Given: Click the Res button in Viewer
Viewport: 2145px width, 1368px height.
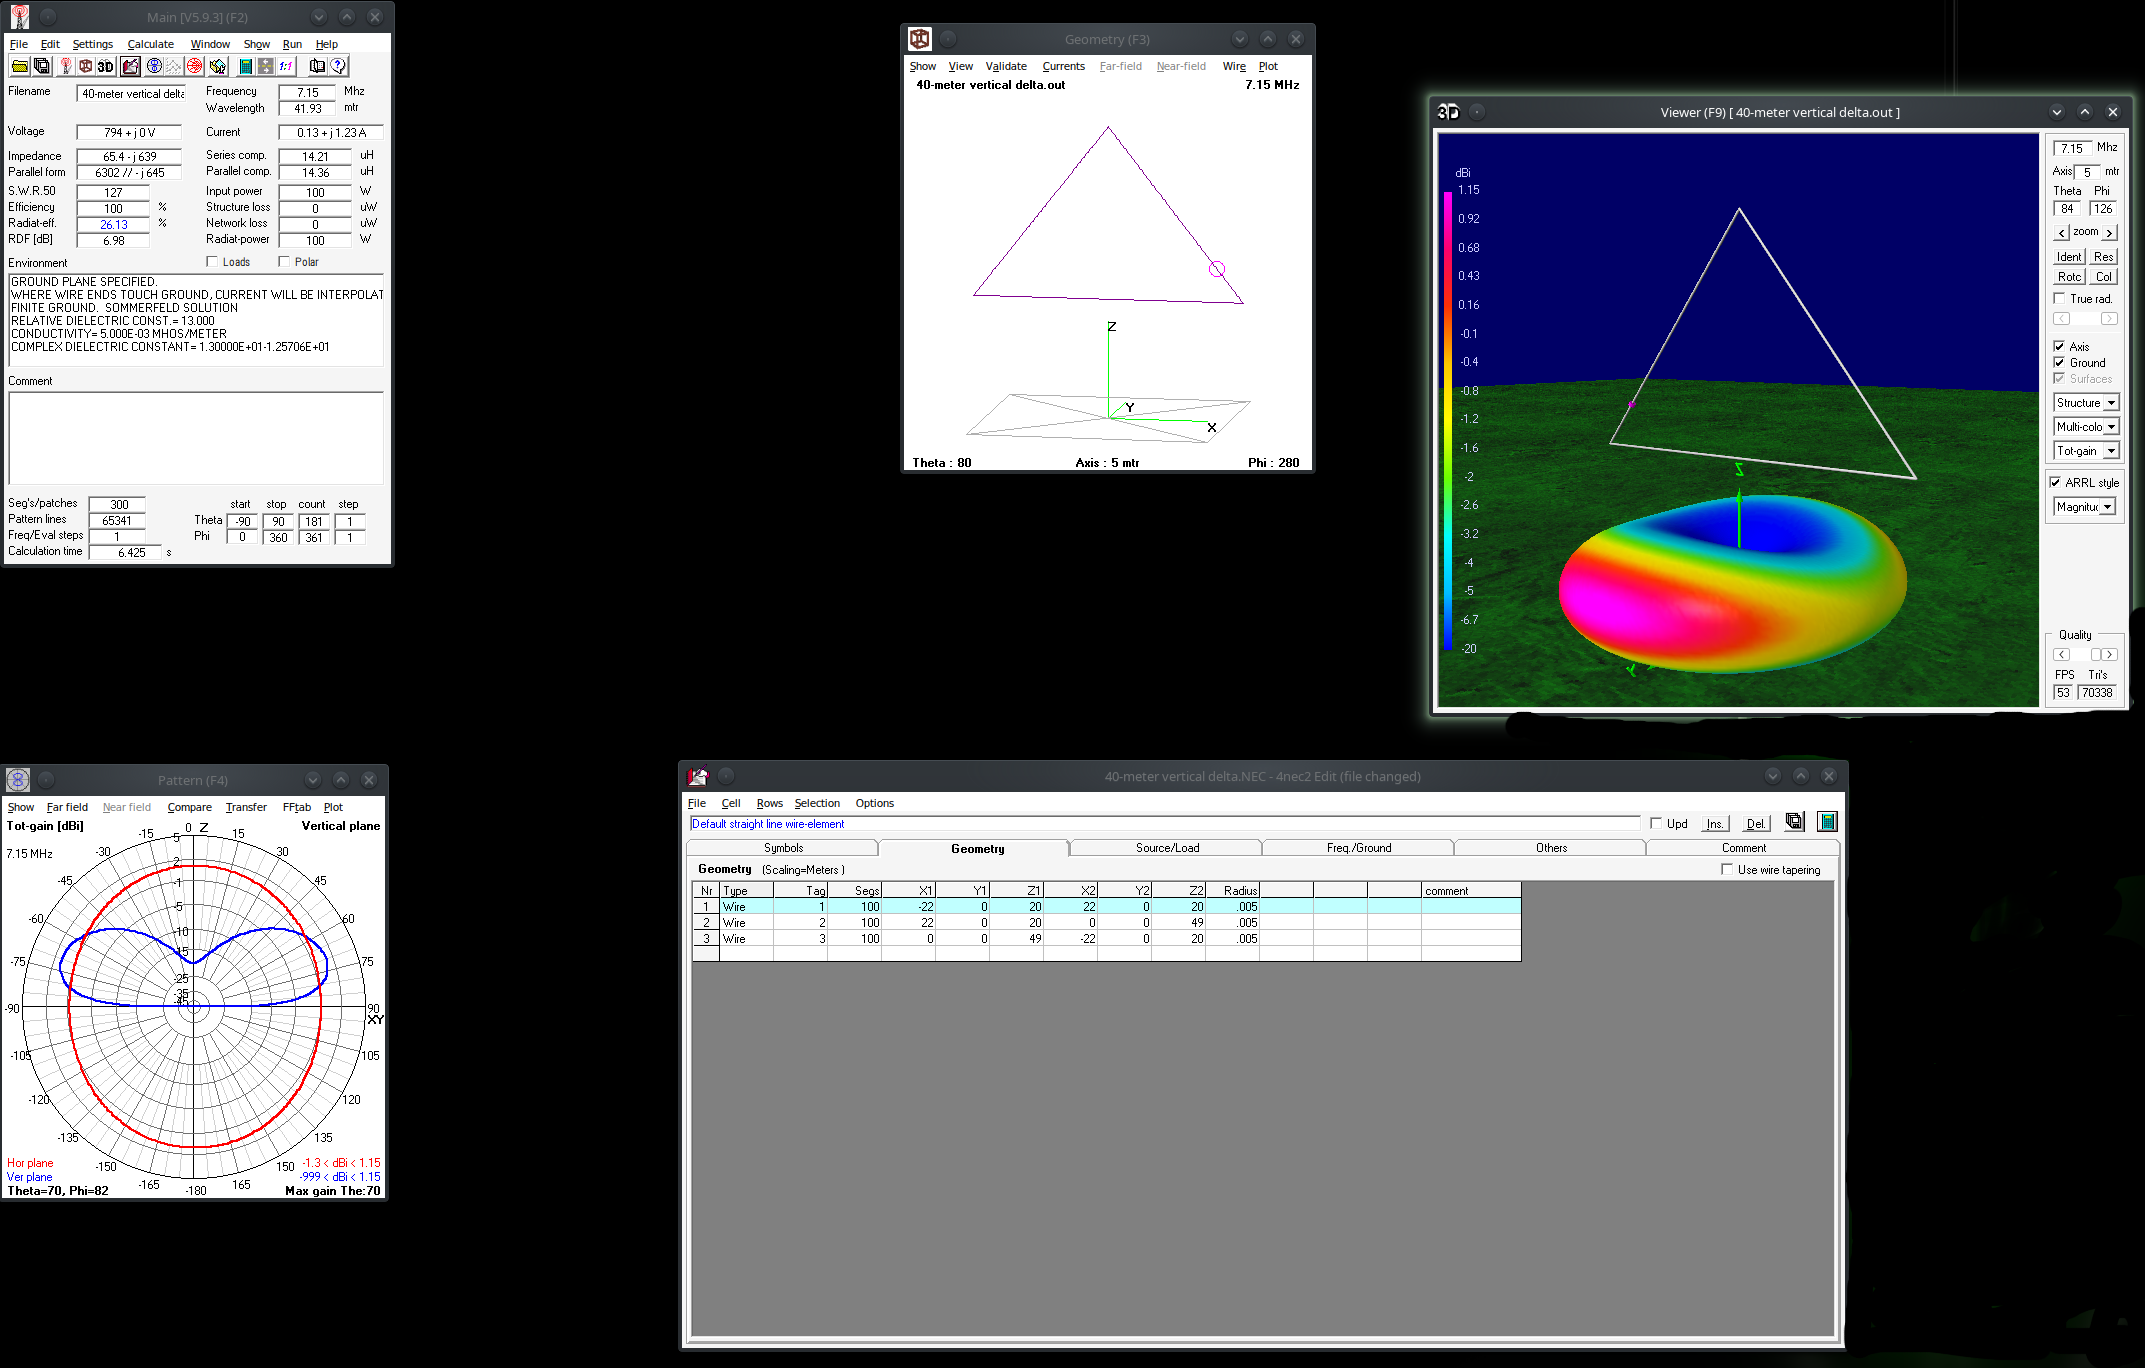Looking at the screenshot, I should [x=2103, y=257].
